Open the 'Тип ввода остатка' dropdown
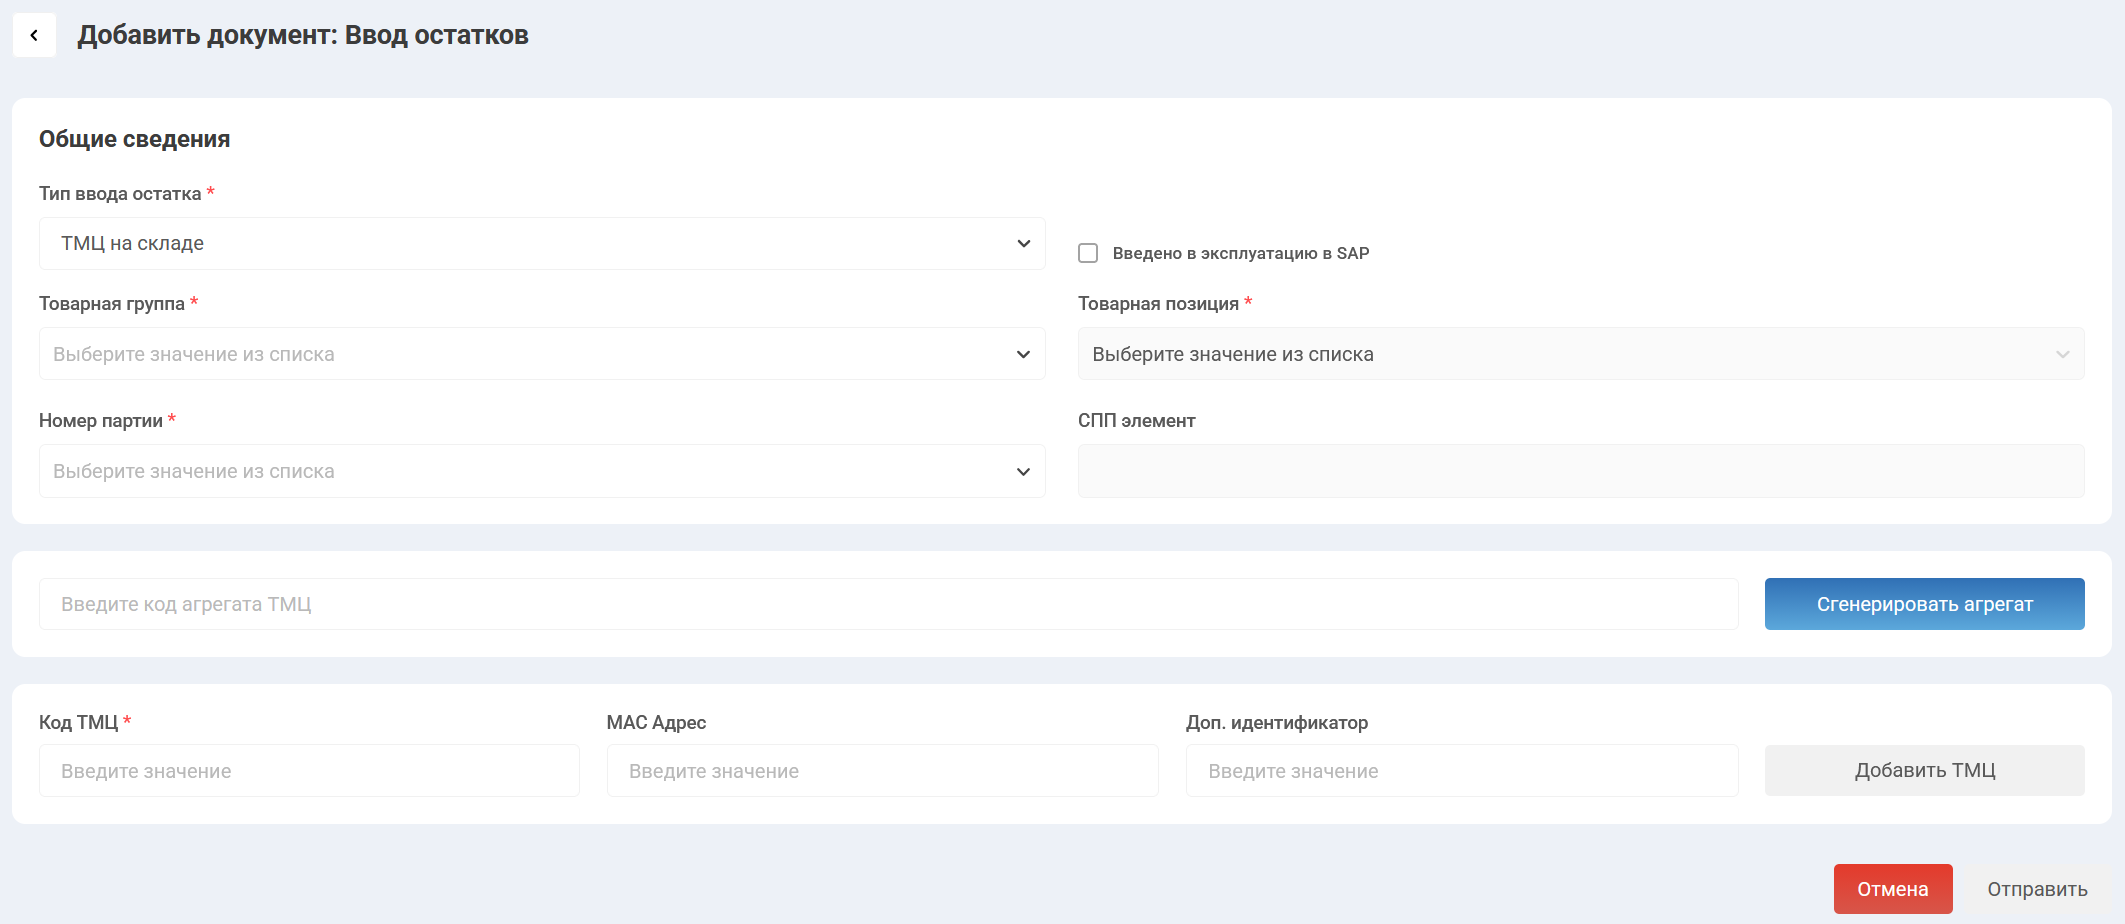This screenshot has width=2125, height=924. [541, 244]
